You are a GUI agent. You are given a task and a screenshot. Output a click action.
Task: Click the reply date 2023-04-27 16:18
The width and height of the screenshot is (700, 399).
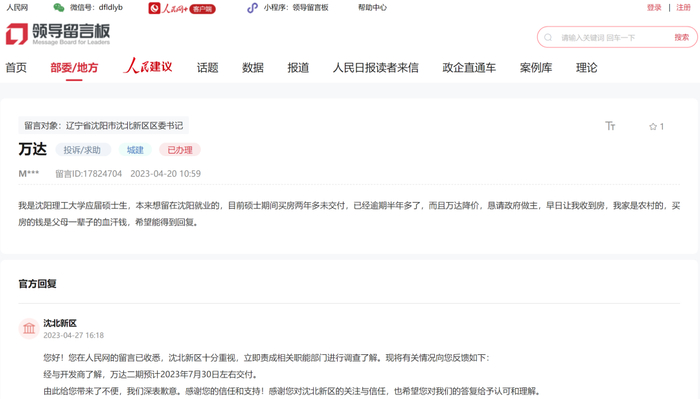pyautogui.click(x=74, y=335)
